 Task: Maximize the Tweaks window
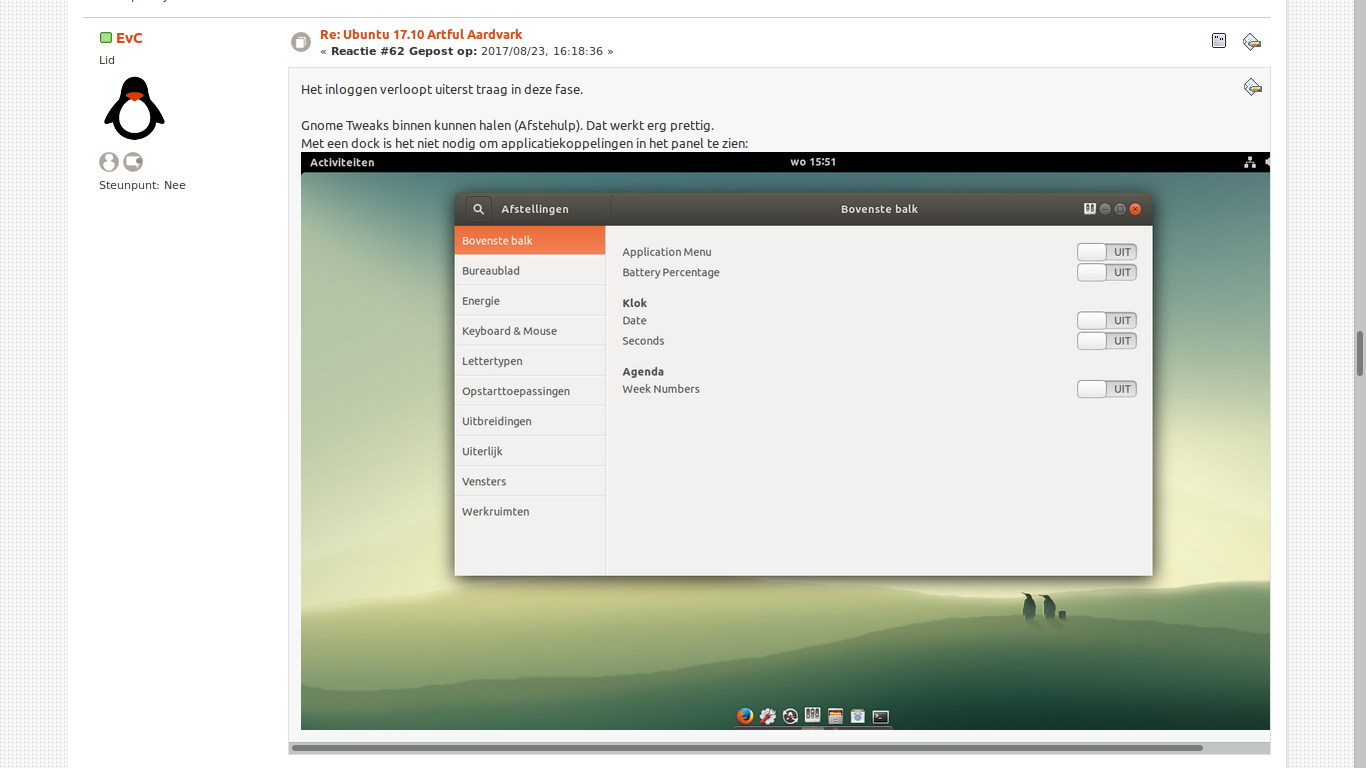pos(1120,209)
